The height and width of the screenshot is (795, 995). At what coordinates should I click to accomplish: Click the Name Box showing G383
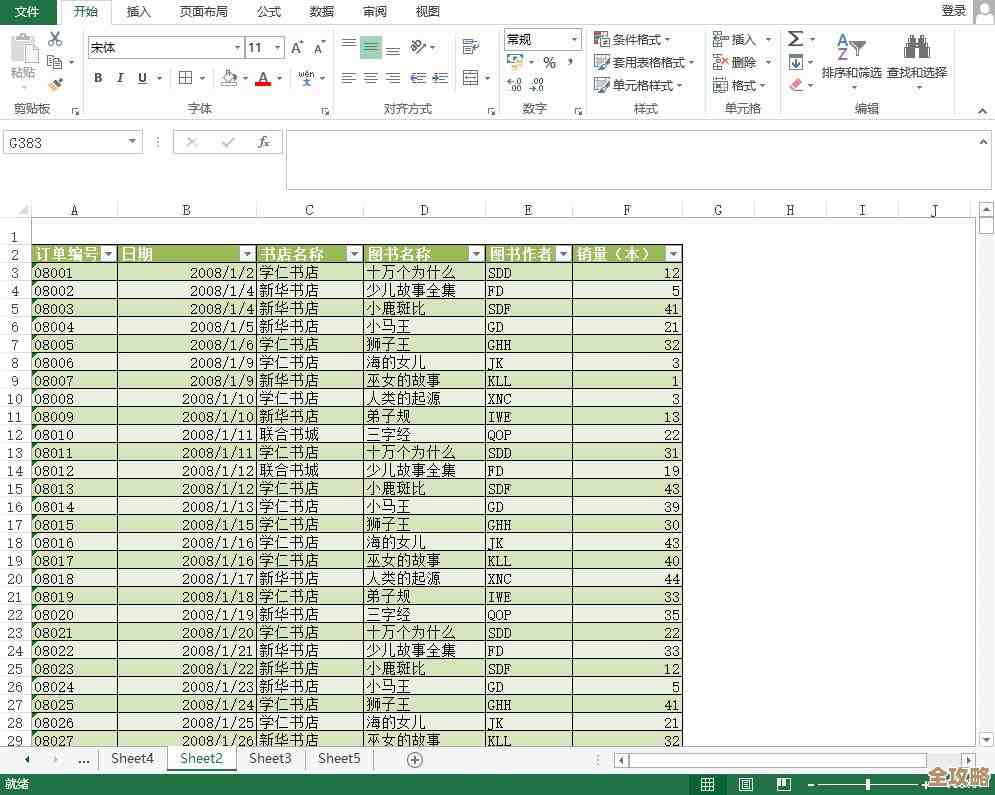pyautogui.click(x=64, y=143)
